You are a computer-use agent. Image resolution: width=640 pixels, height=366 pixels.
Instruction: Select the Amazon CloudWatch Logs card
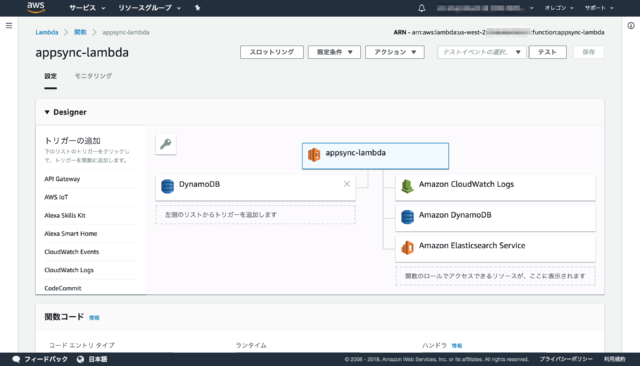tap(495, 187)
